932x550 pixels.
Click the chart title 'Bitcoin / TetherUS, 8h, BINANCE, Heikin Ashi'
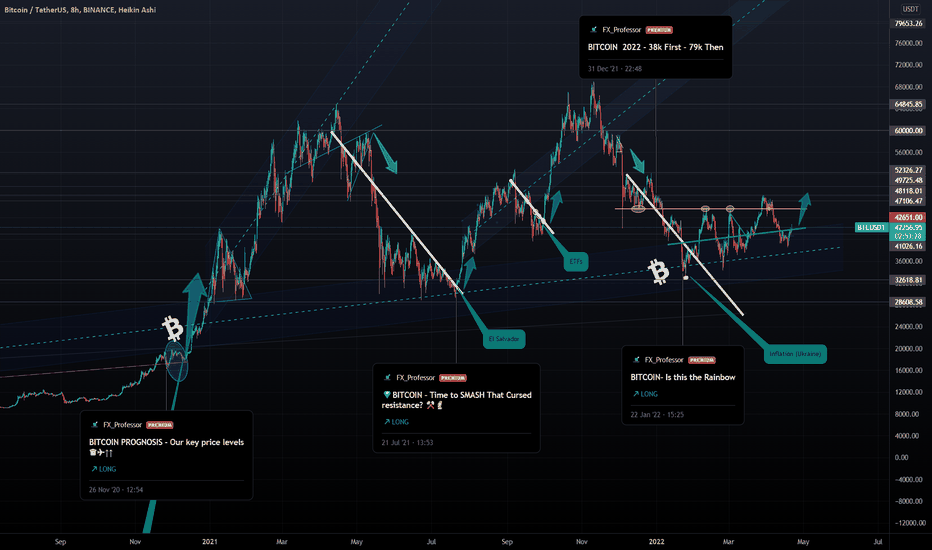tap(80, 10)
